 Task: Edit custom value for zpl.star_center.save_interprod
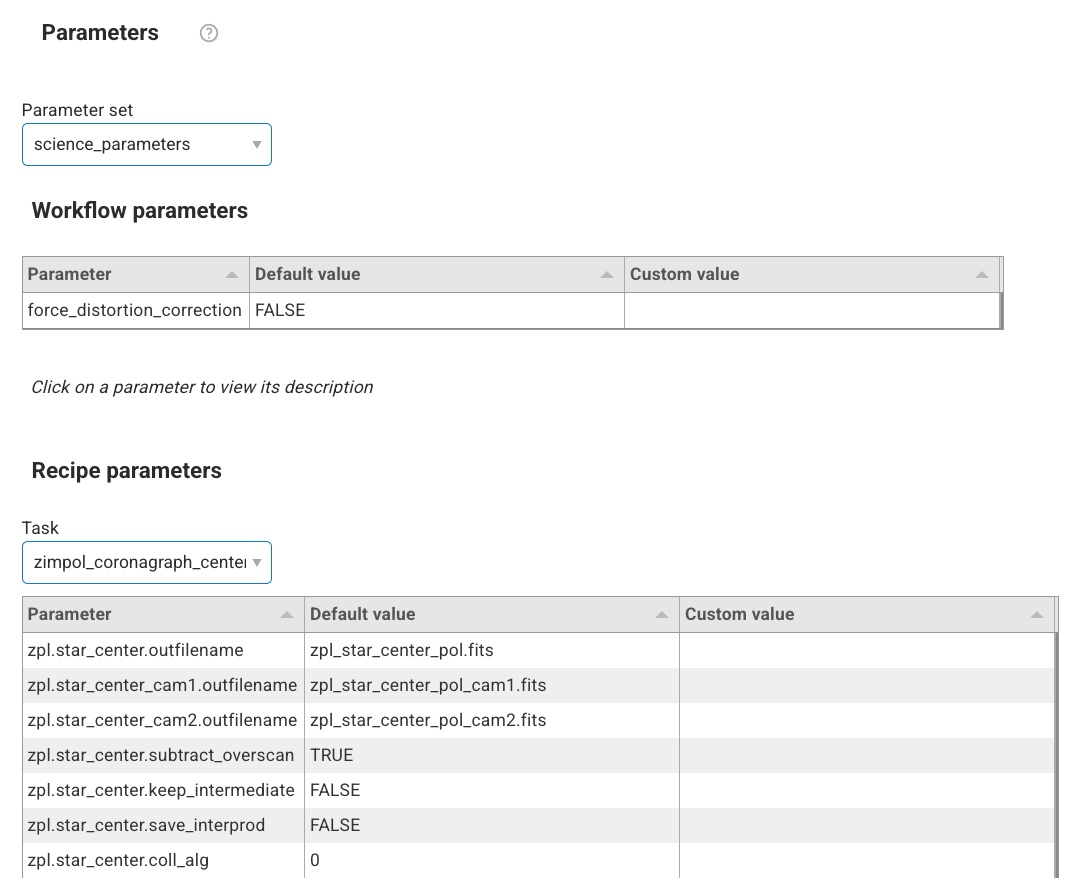[866, 825]
